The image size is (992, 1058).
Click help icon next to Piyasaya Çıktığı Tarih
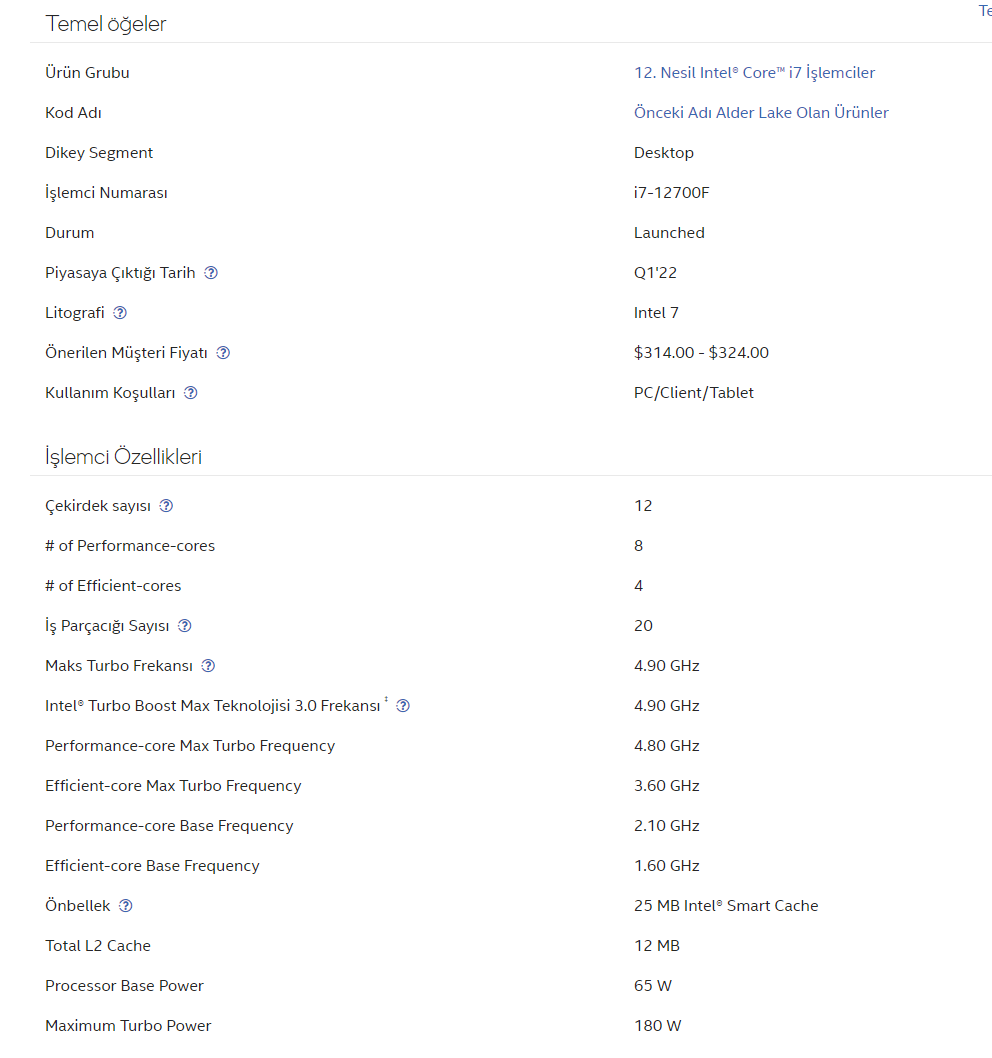(x=211, y=273)
